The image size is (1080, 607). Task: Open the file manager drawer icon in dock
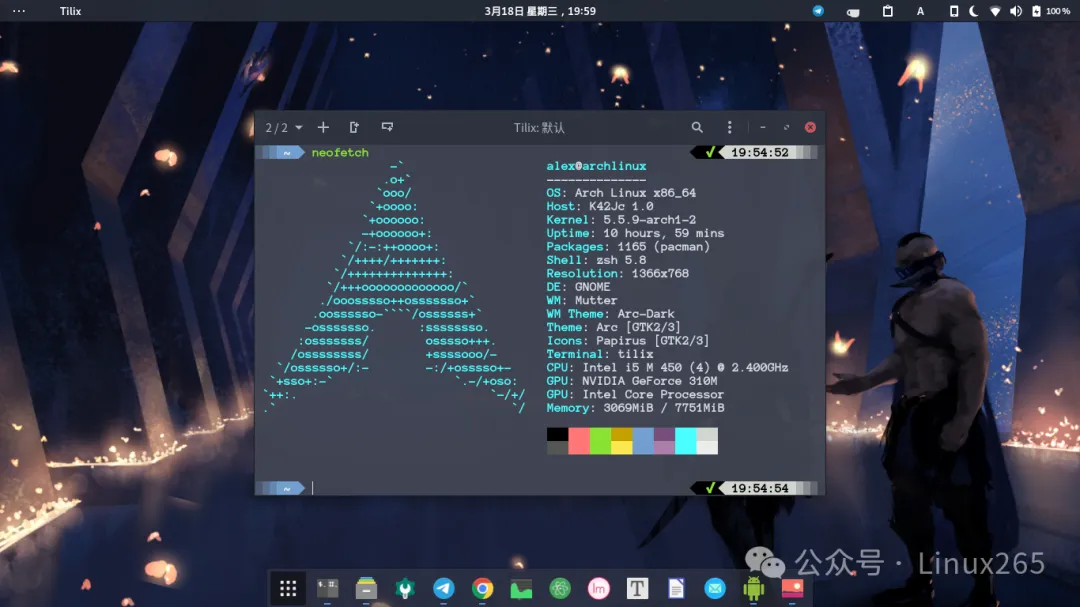click(366, 588)
